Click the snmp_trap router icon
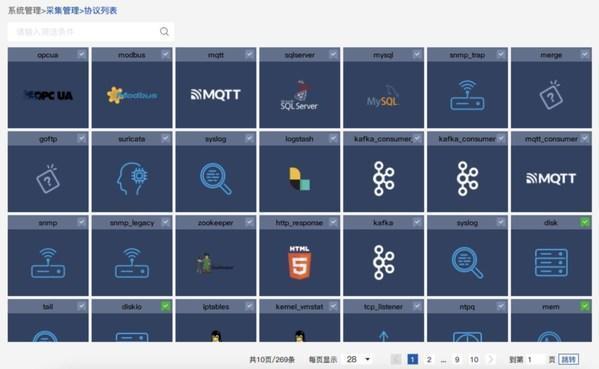 point(467,95)
